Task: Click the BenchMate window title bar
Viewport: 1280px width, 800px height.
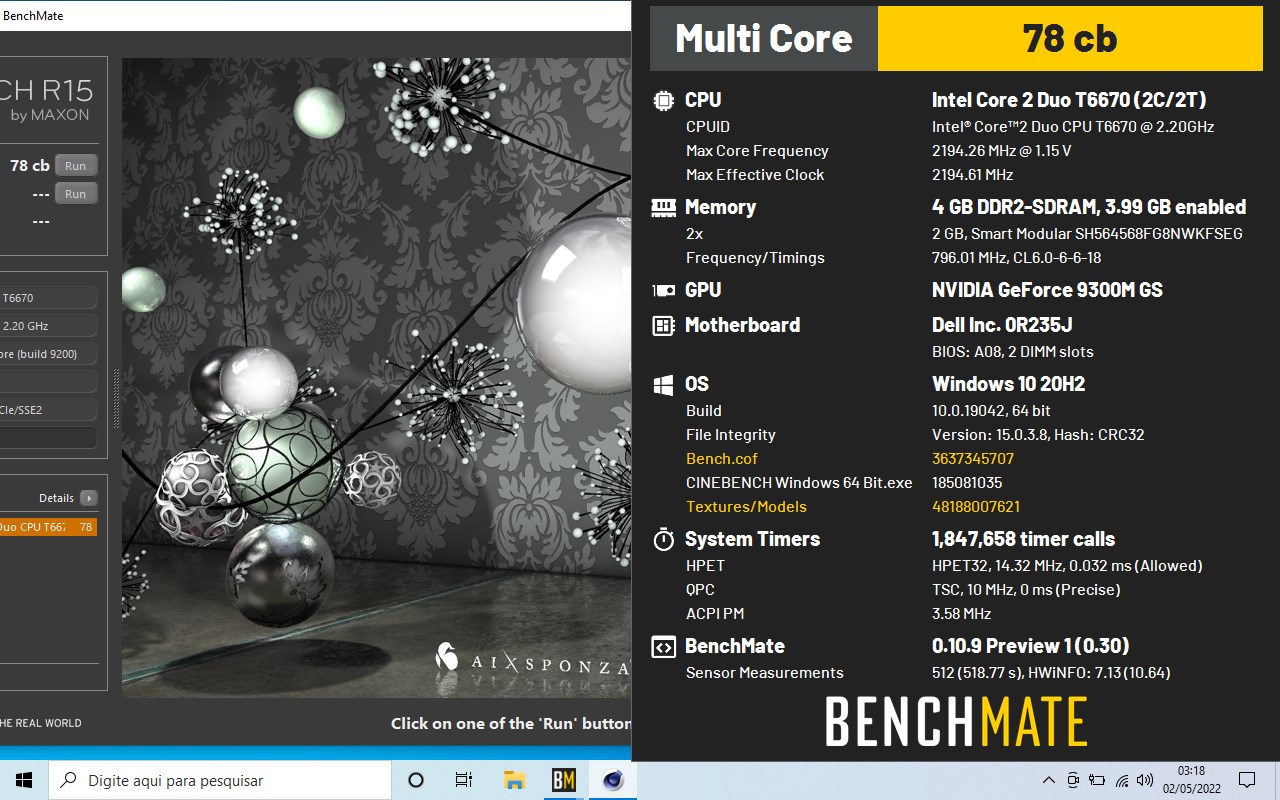Action: (315, 15)
